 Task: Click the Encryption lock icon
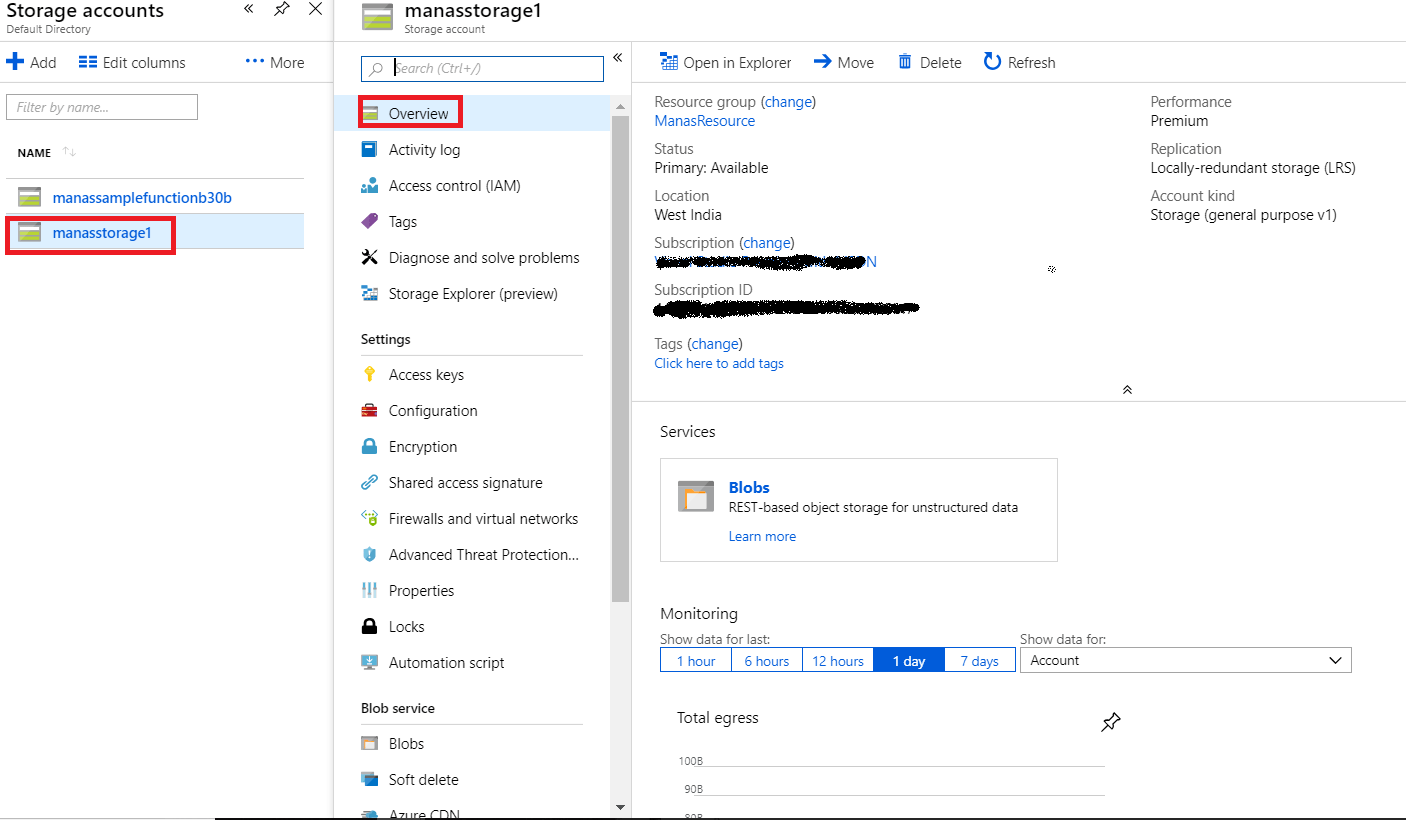click(x=370, y=446)
